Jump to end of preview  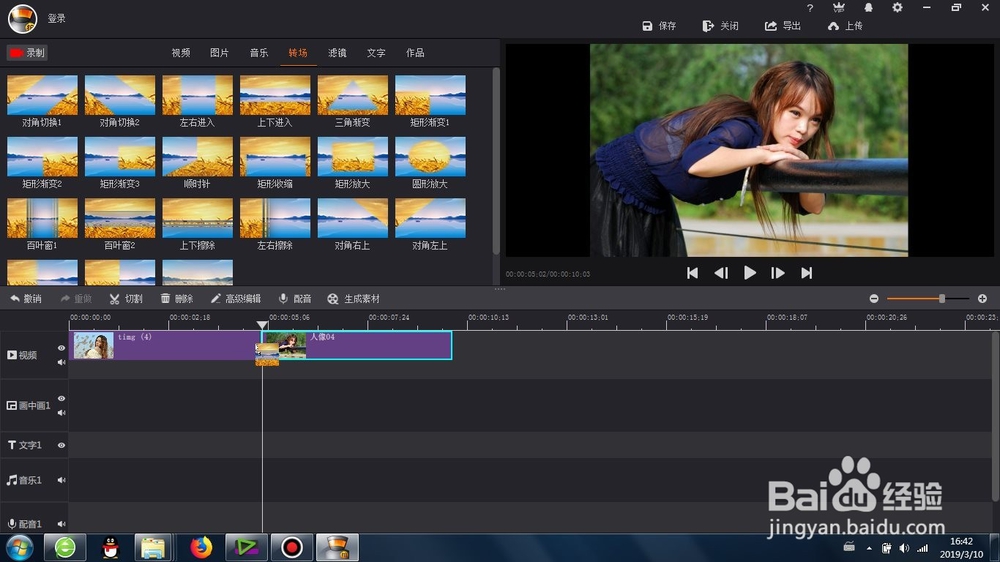click(807, 273)
